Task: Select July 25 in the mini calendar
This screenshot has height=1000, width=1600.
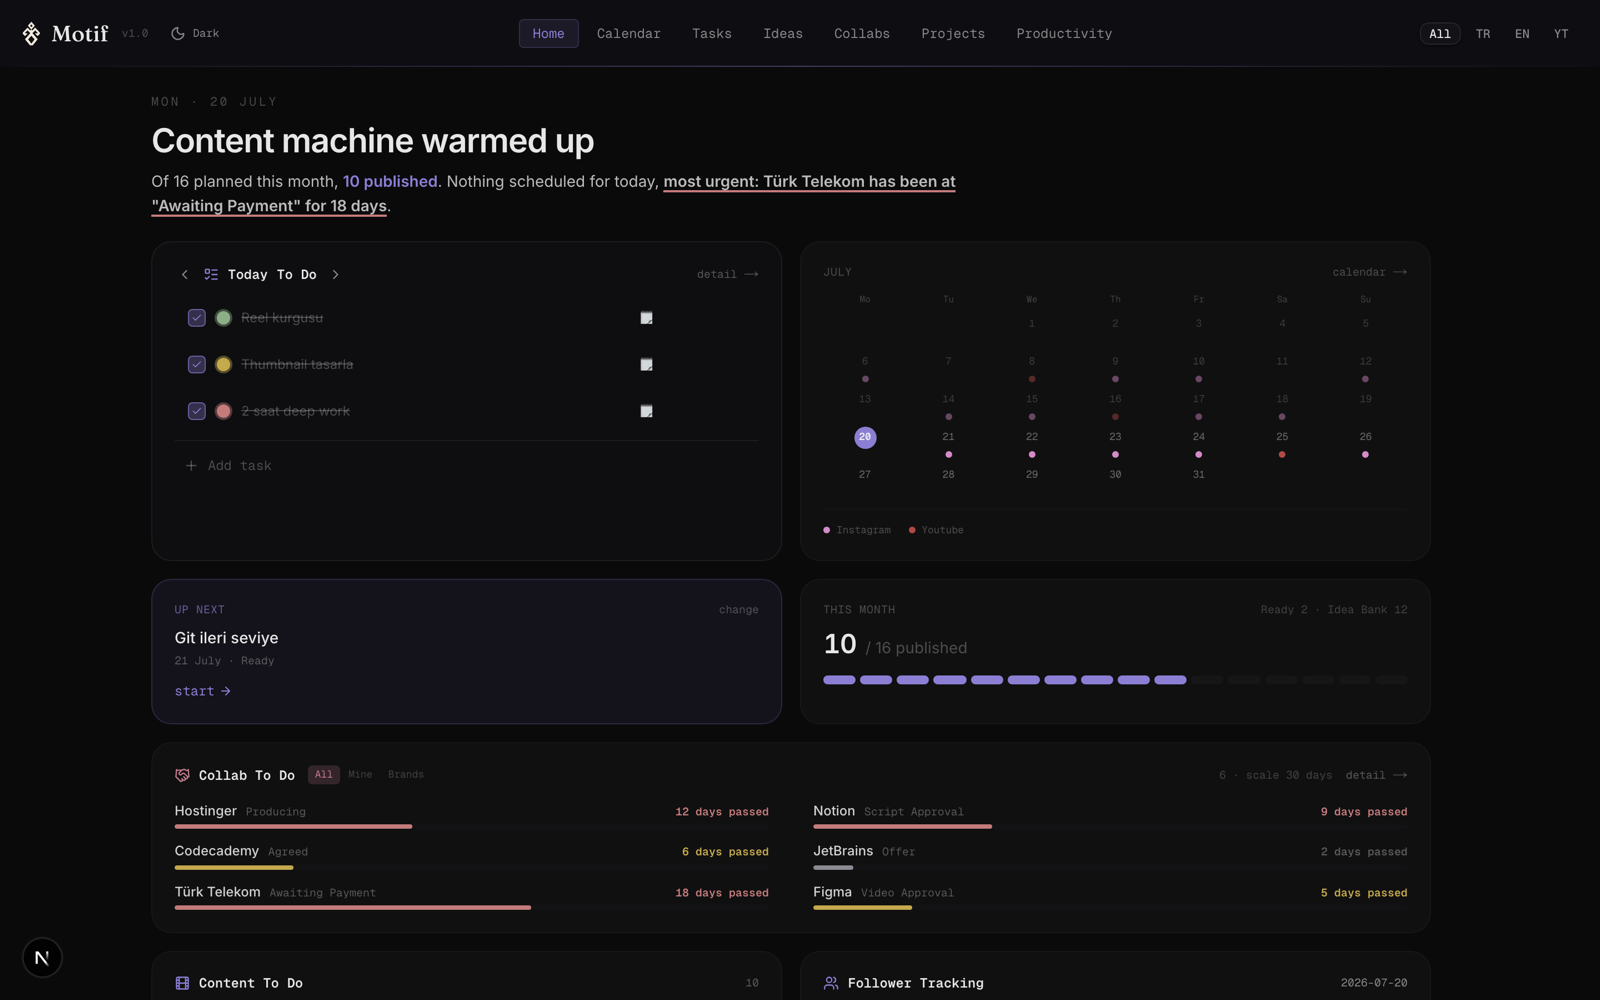Action: click(1282, 437)
